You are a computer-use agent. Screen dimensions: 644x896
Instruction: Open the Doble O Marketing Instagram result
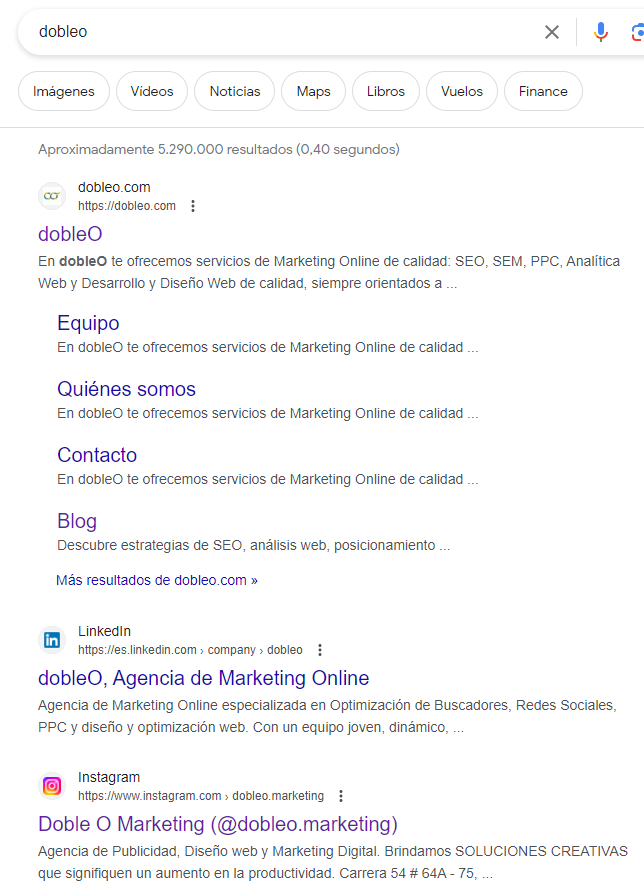tap(218, 824)
